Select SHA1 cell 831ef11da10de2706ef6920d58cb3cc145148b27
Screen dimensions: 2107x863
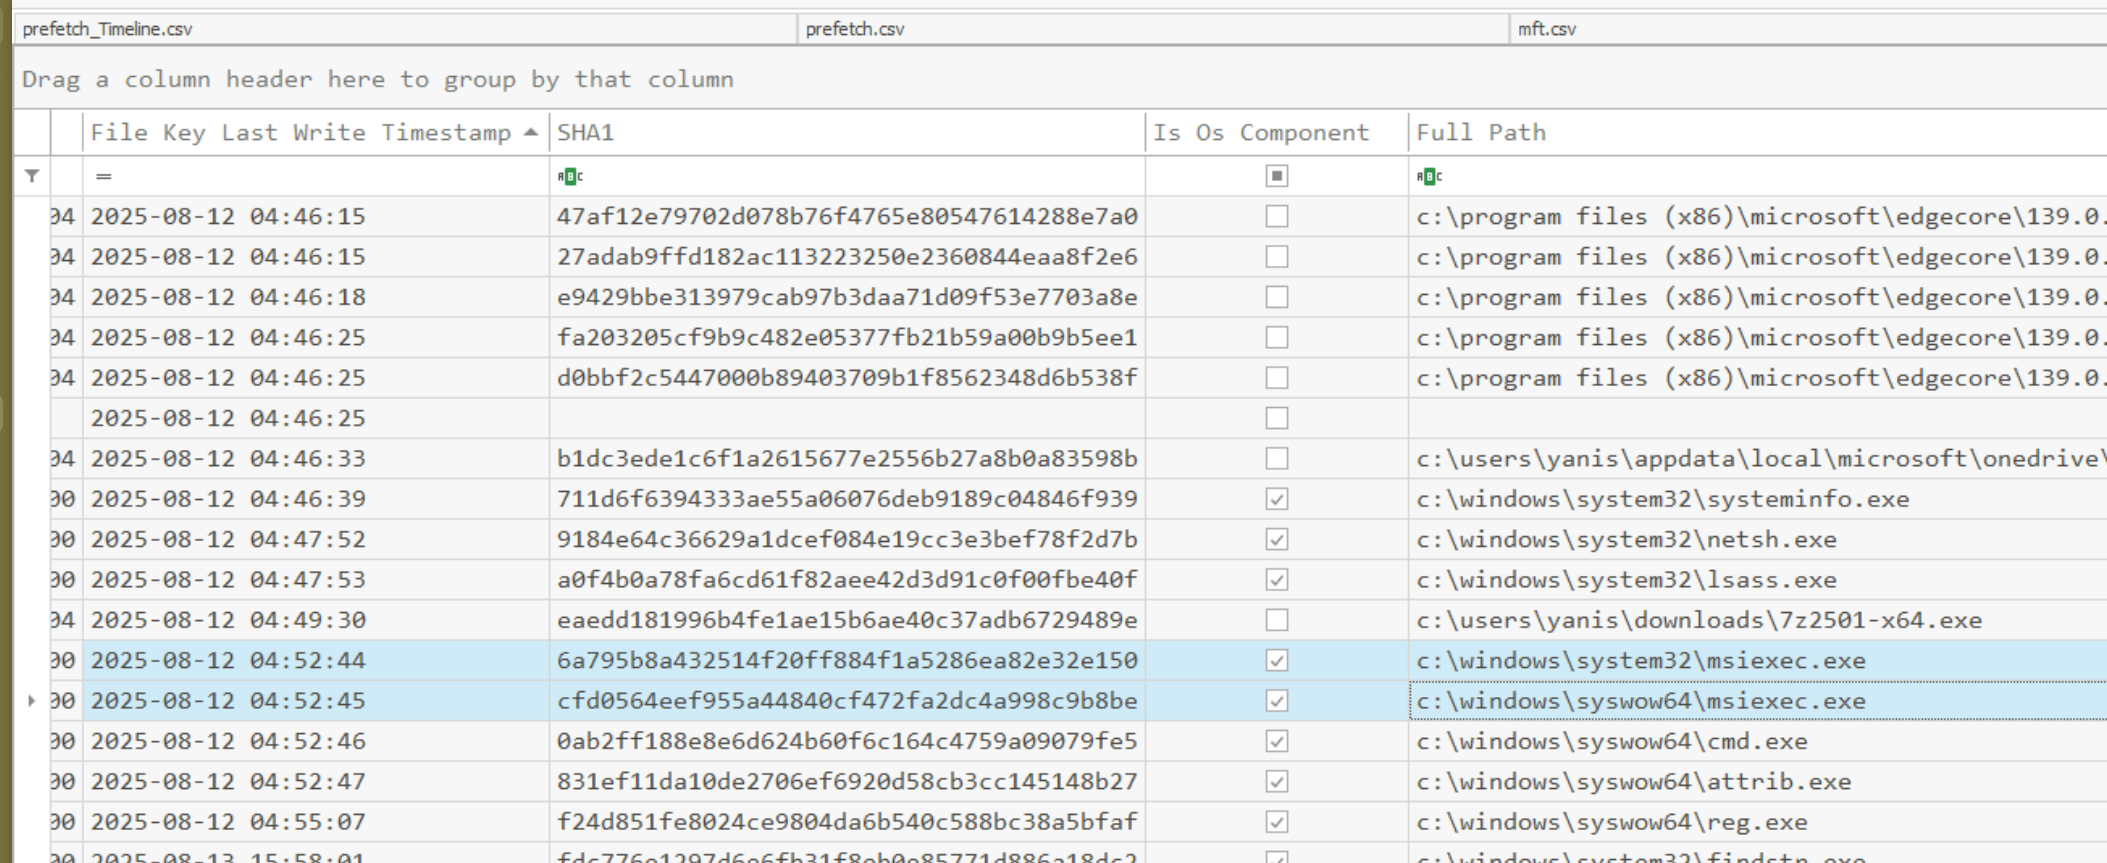847,781
